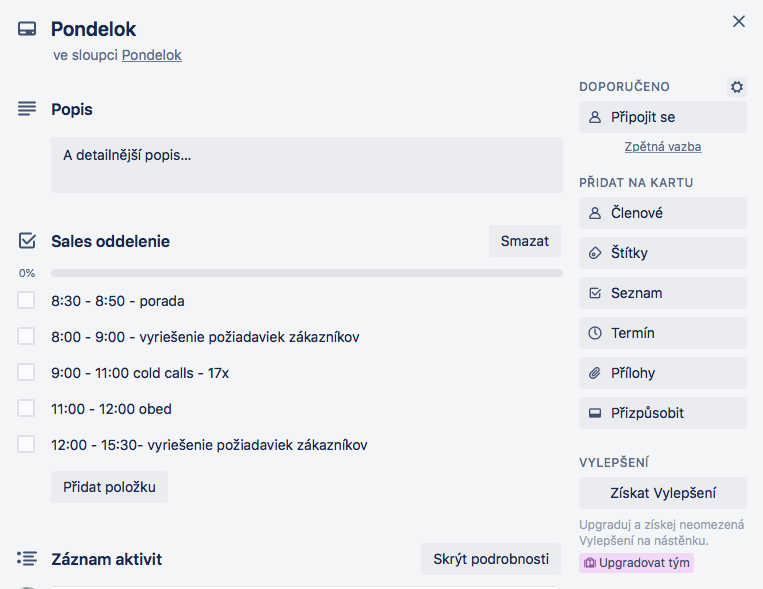Click Získat Vylepšení button
The height and width of the screenshot is (589, 763).
click(663, 493)
